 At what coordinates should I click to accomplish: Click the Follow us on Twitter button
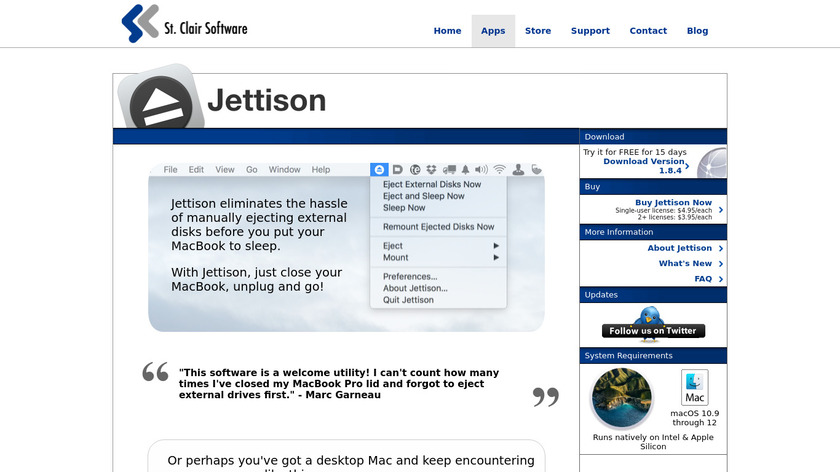(653, 331)
